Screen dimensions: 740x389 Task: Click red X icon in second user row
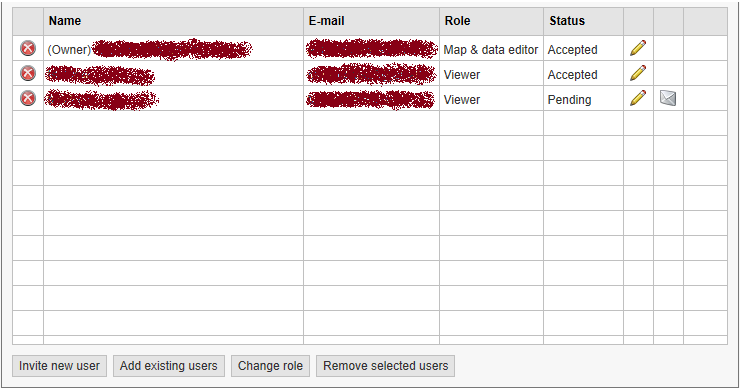tap(28, 73)
